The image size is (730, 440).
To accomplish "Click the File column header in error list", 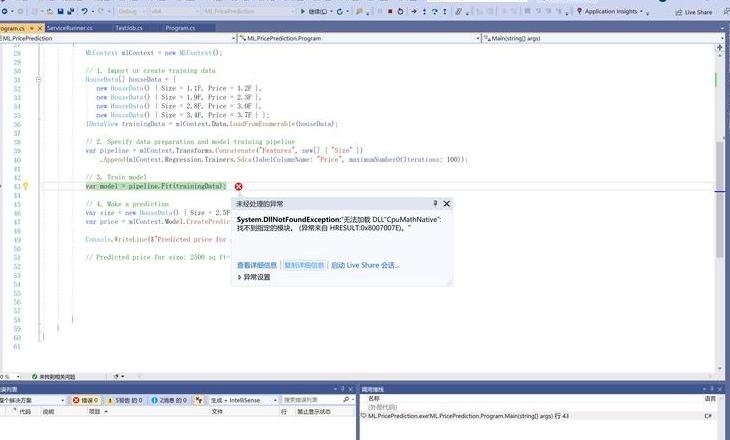I will pyautogui.click(x=217, y=412).
